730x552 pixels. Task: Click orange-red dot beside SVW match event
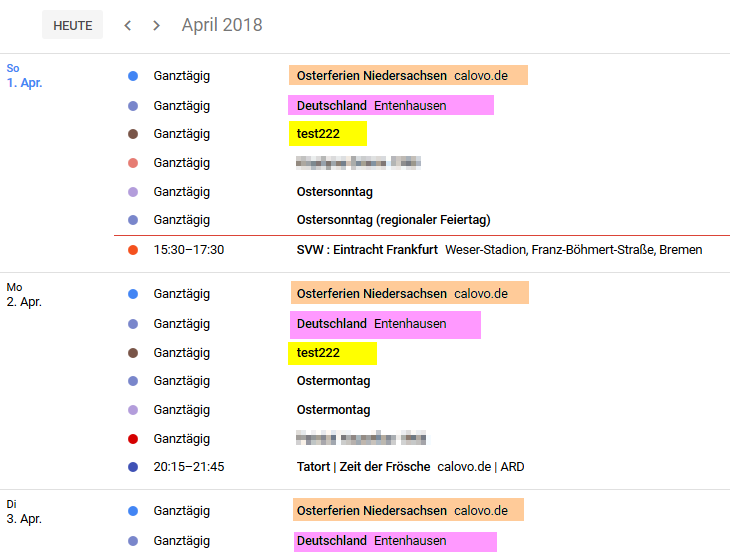click(x=133, y=250)
